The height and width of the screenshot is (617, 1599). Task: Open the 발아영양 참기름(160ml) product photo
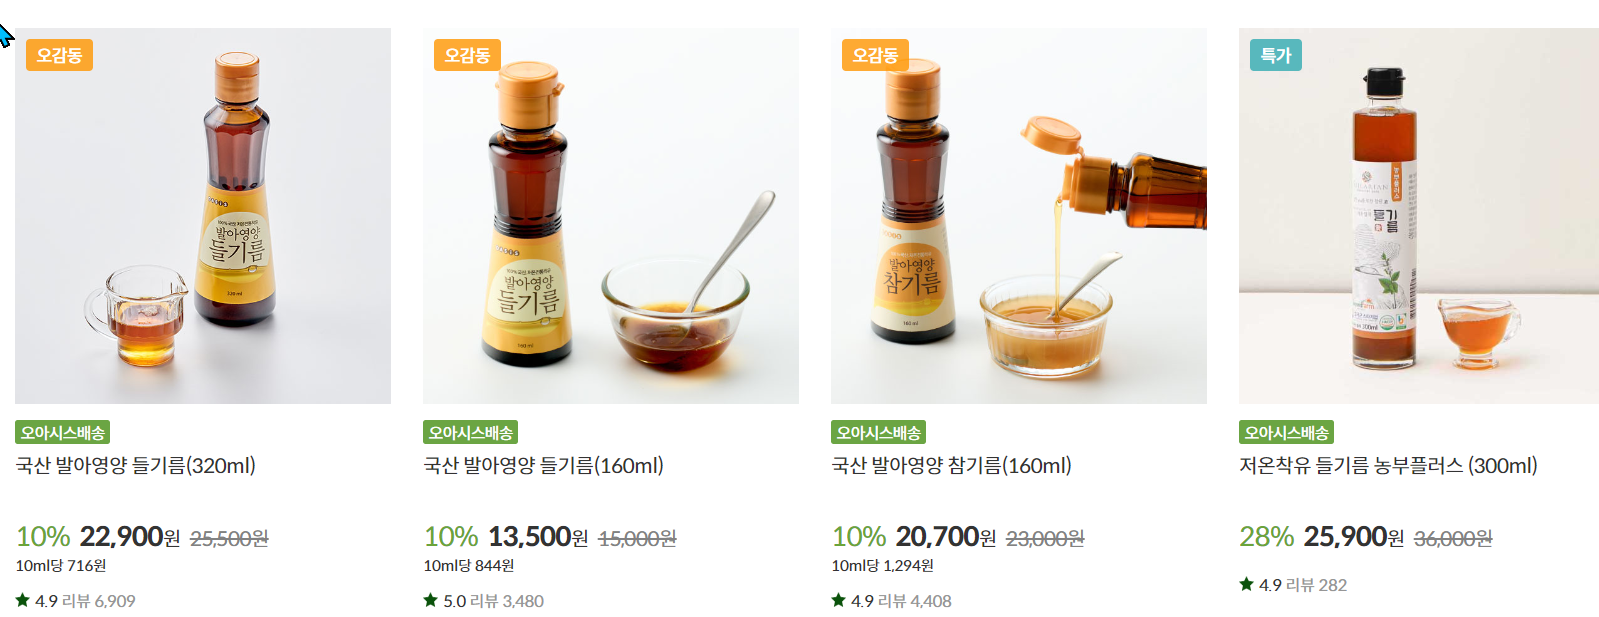(x=1019, y=216)
